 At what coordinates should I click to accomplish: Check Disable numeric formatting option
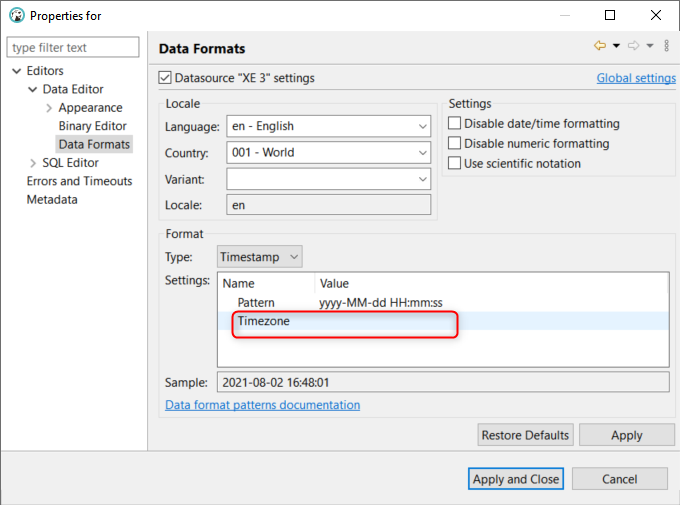point(454,143)
